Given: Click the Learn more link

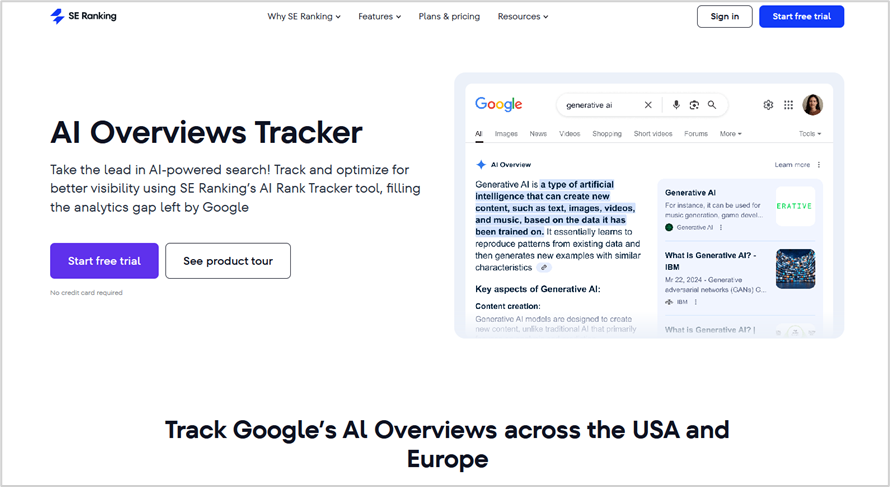Looking at the screenshot, I should pos(792,165).
